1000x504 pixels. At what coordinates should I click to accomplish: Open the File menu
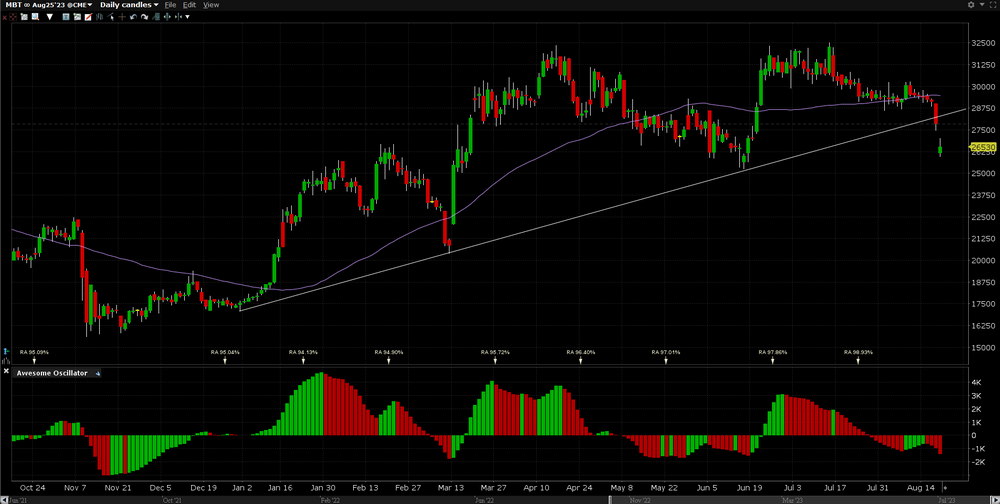pyautogui.click(x=170, y=5)
